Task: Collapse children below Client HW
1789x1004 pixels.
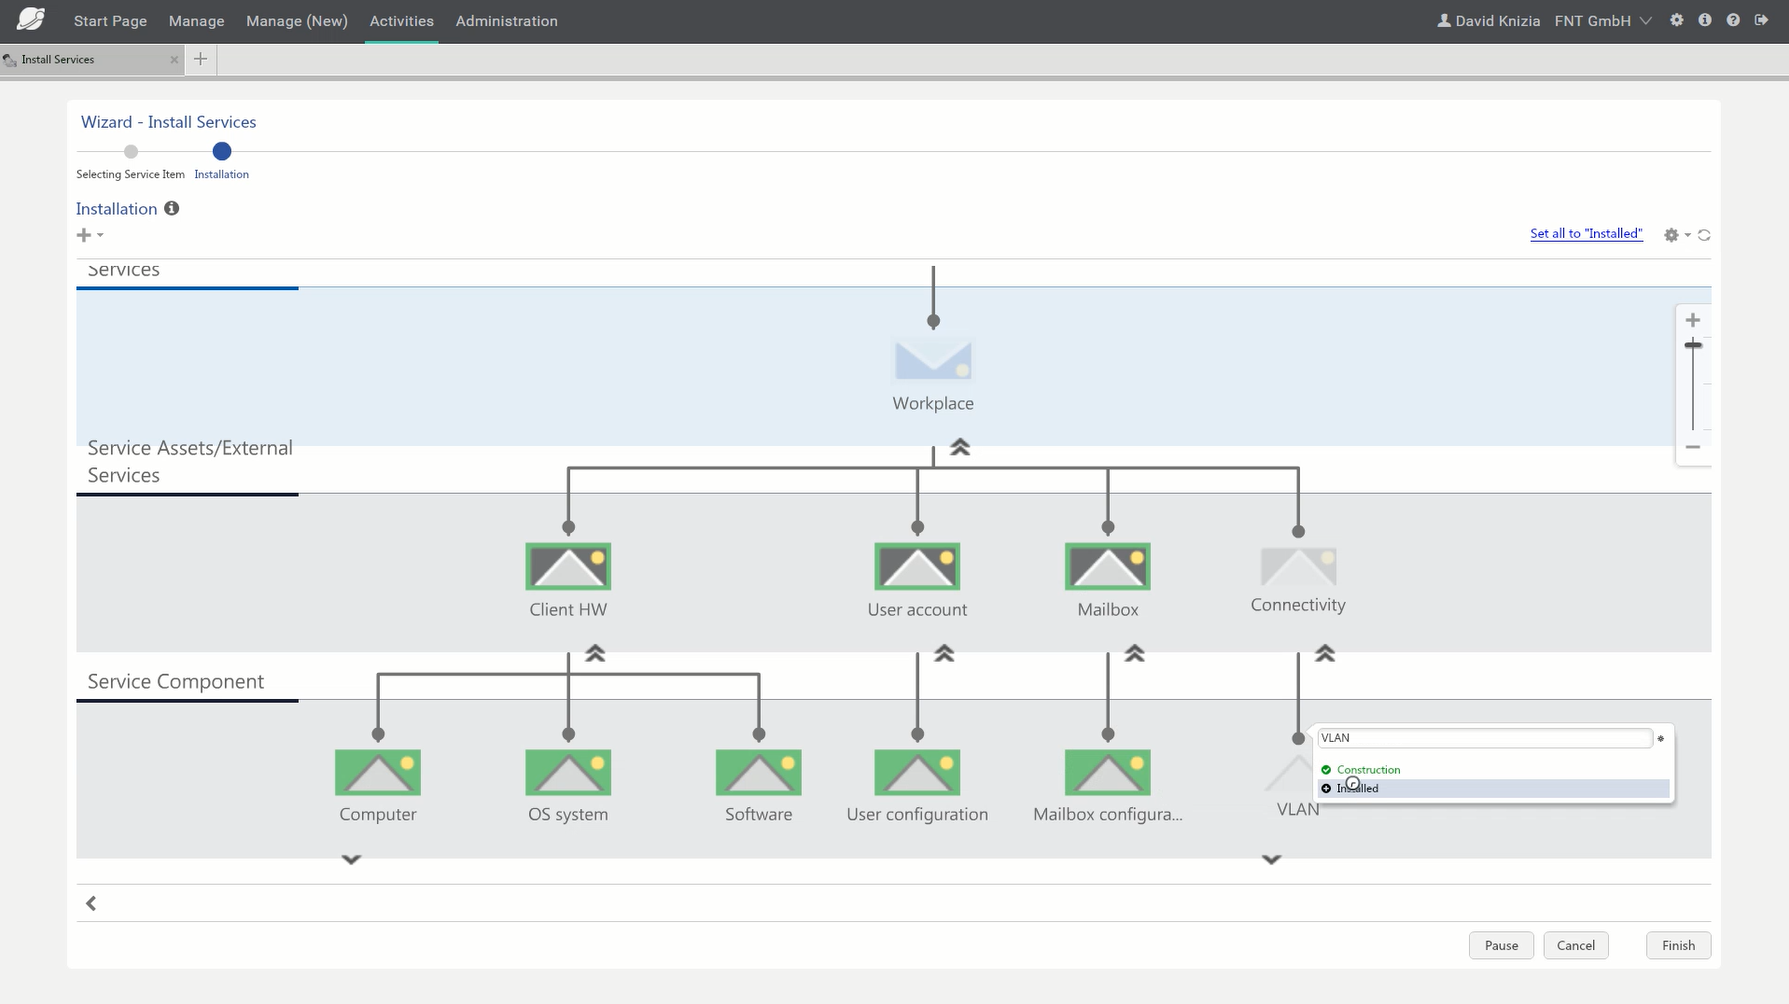Action: (595, 653)
